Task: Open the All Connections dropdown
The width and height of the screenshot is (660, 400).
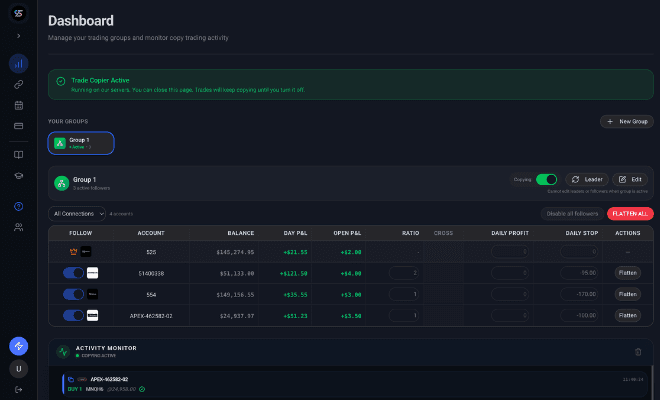Action: (x=77, y=214)
